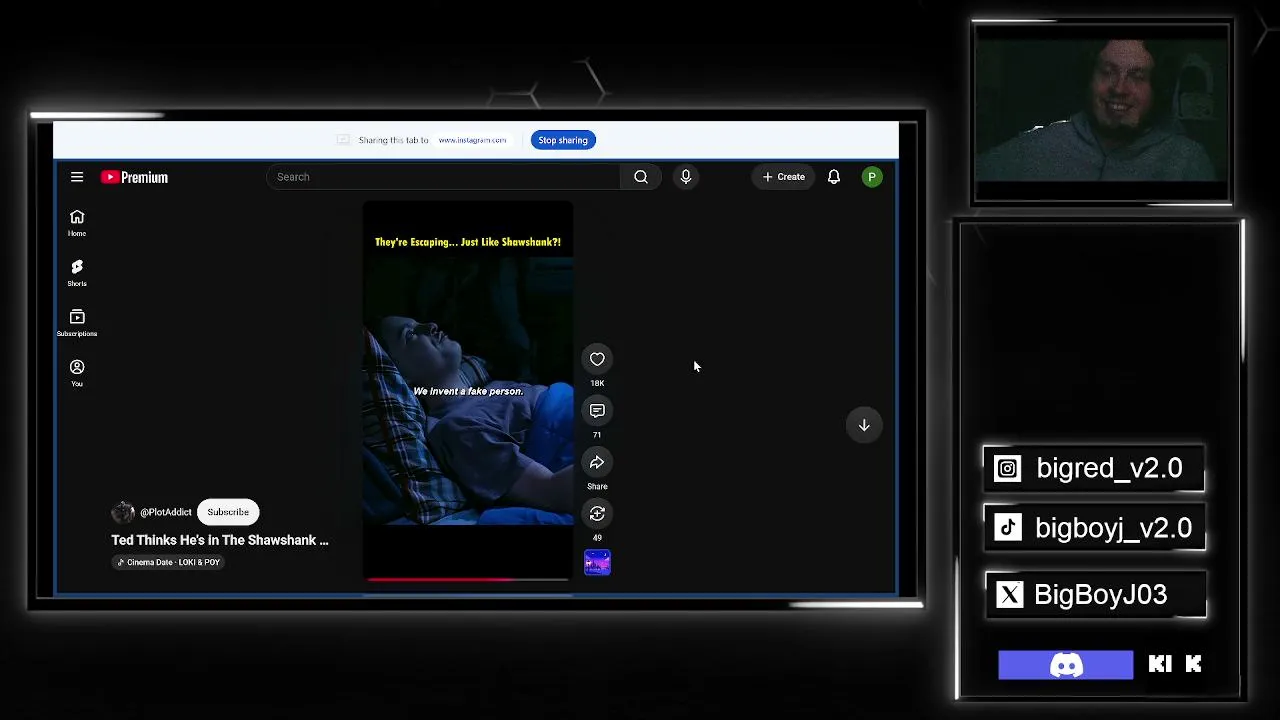This screenshot has height=720, width=1280.
Task: Subscribe to PlotAddict
Action: tap(228, 512)
